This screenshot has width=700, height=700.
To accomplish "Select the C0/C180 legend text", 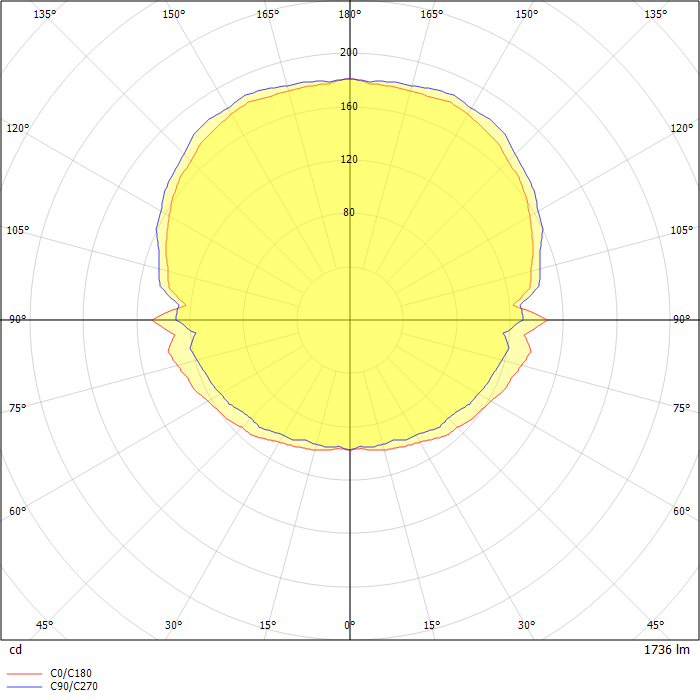I will [x=71, y=673].
